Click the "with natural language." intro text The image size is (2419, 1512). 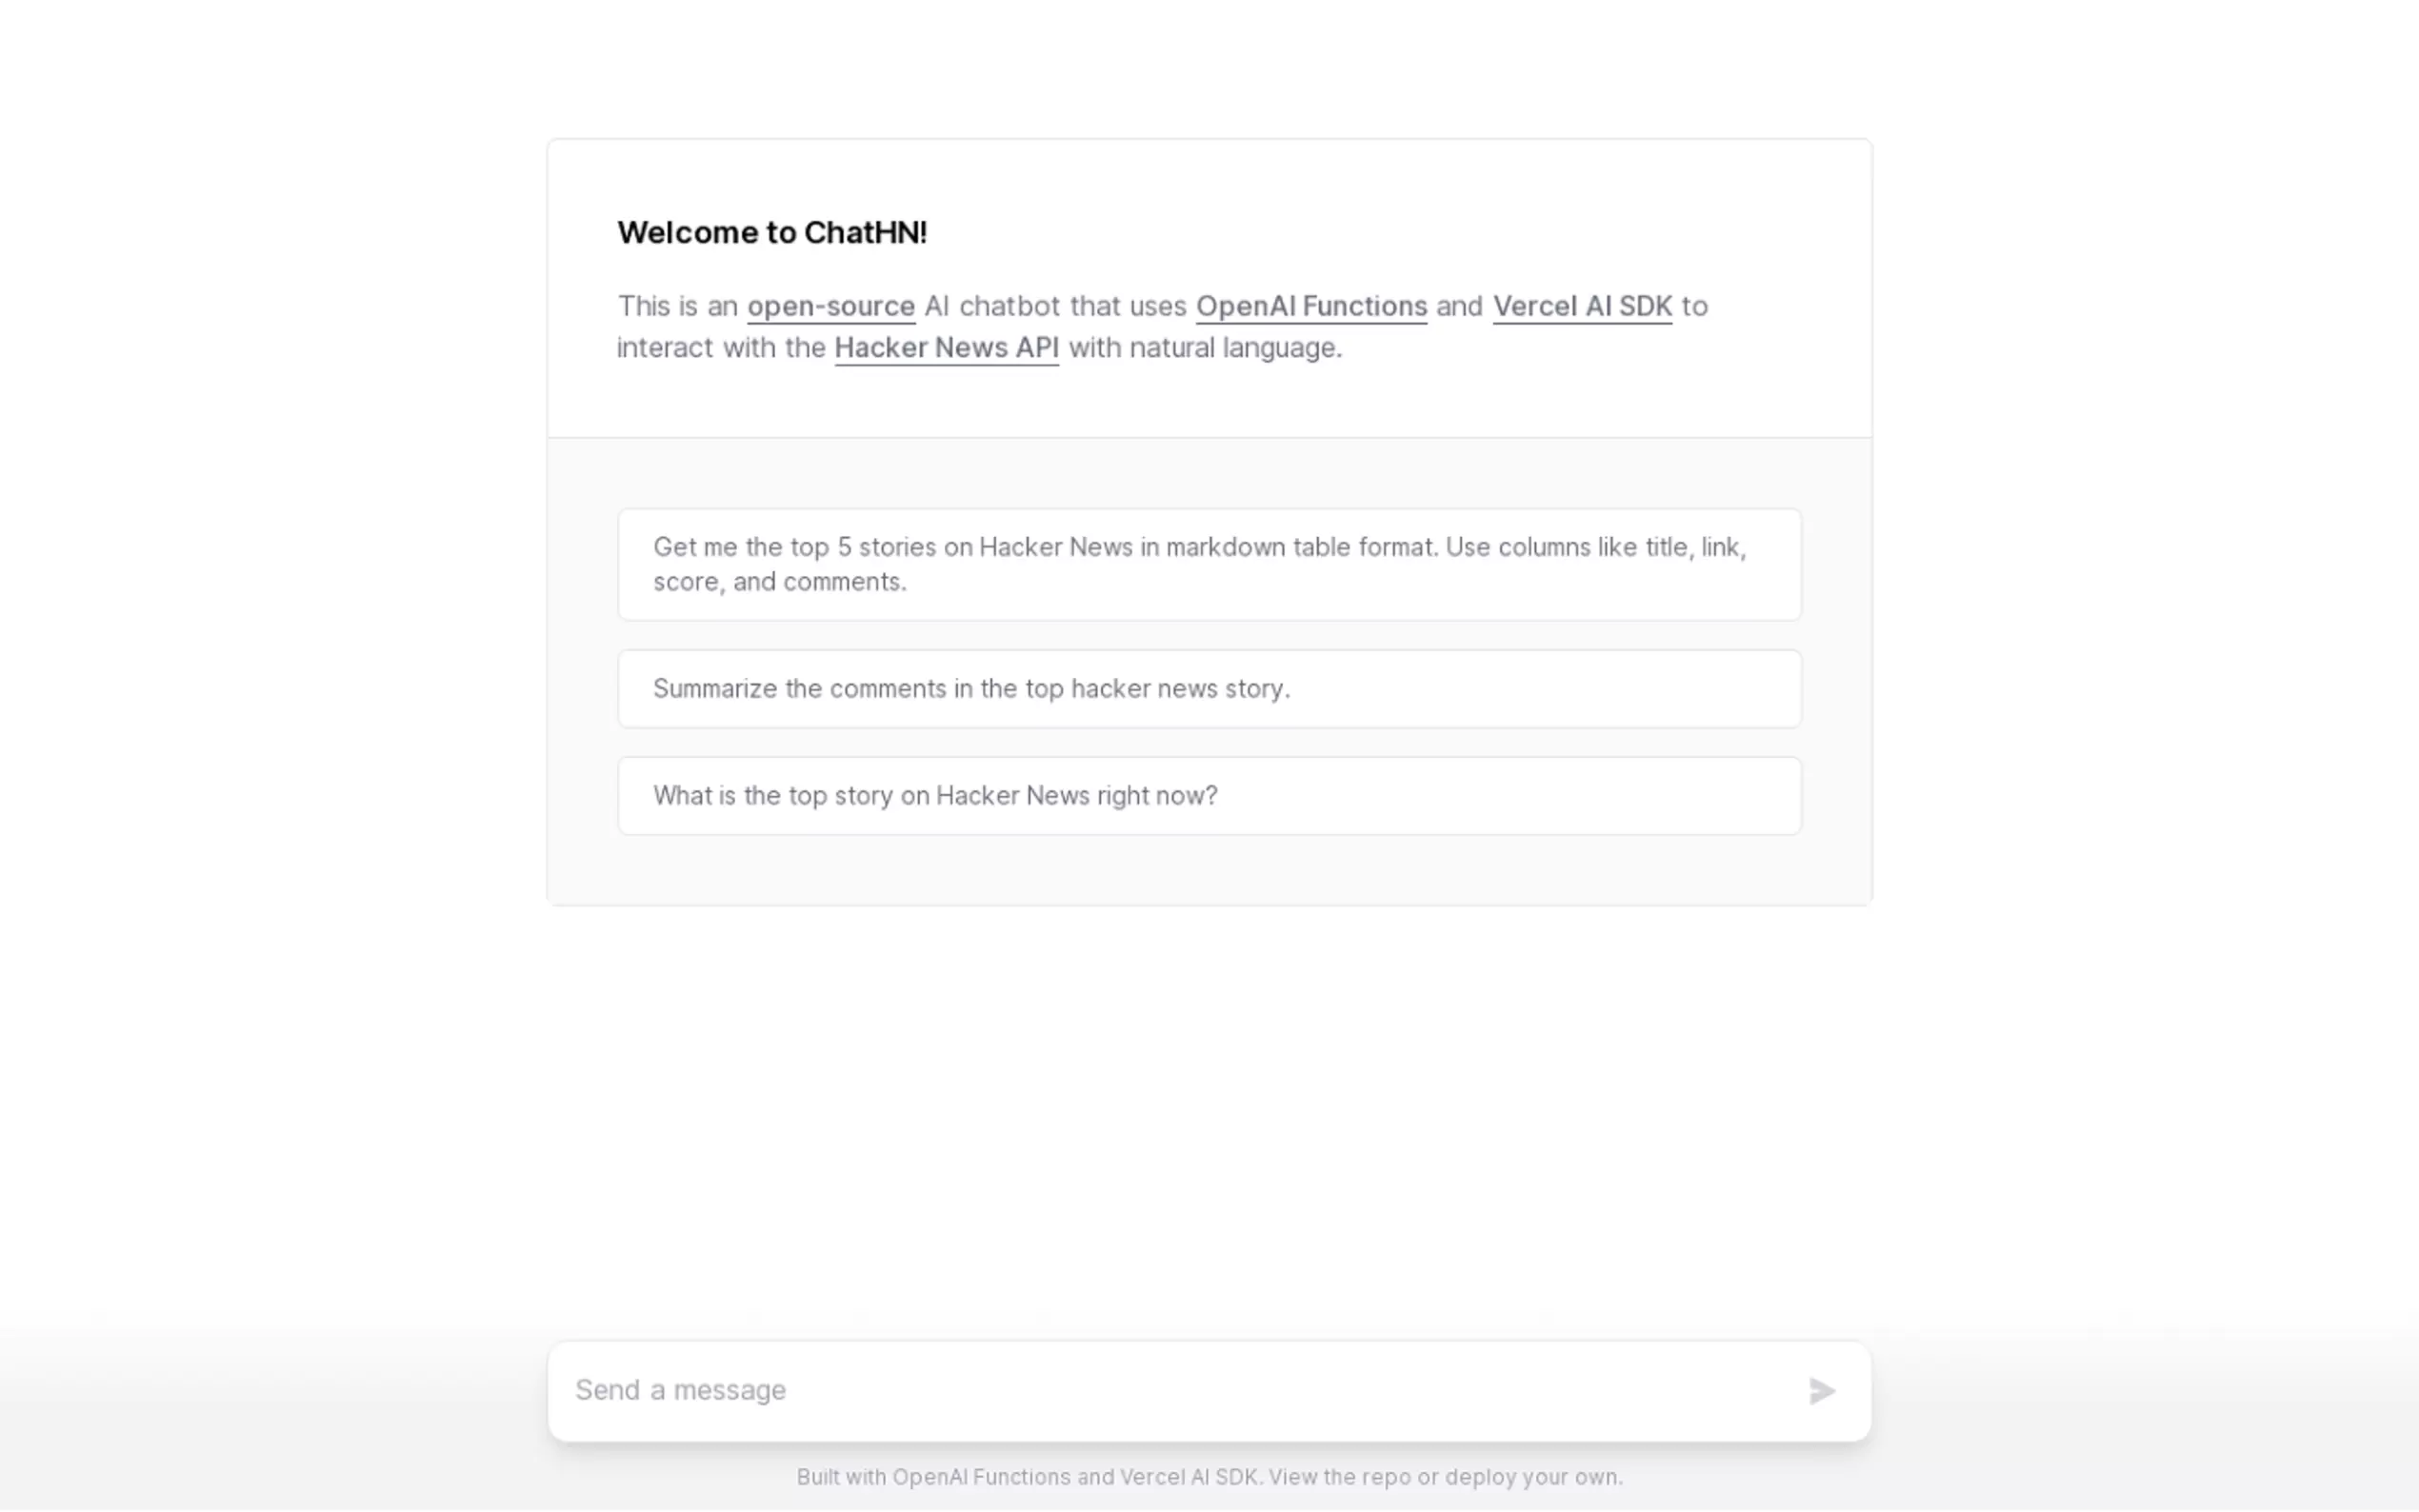1205,348
